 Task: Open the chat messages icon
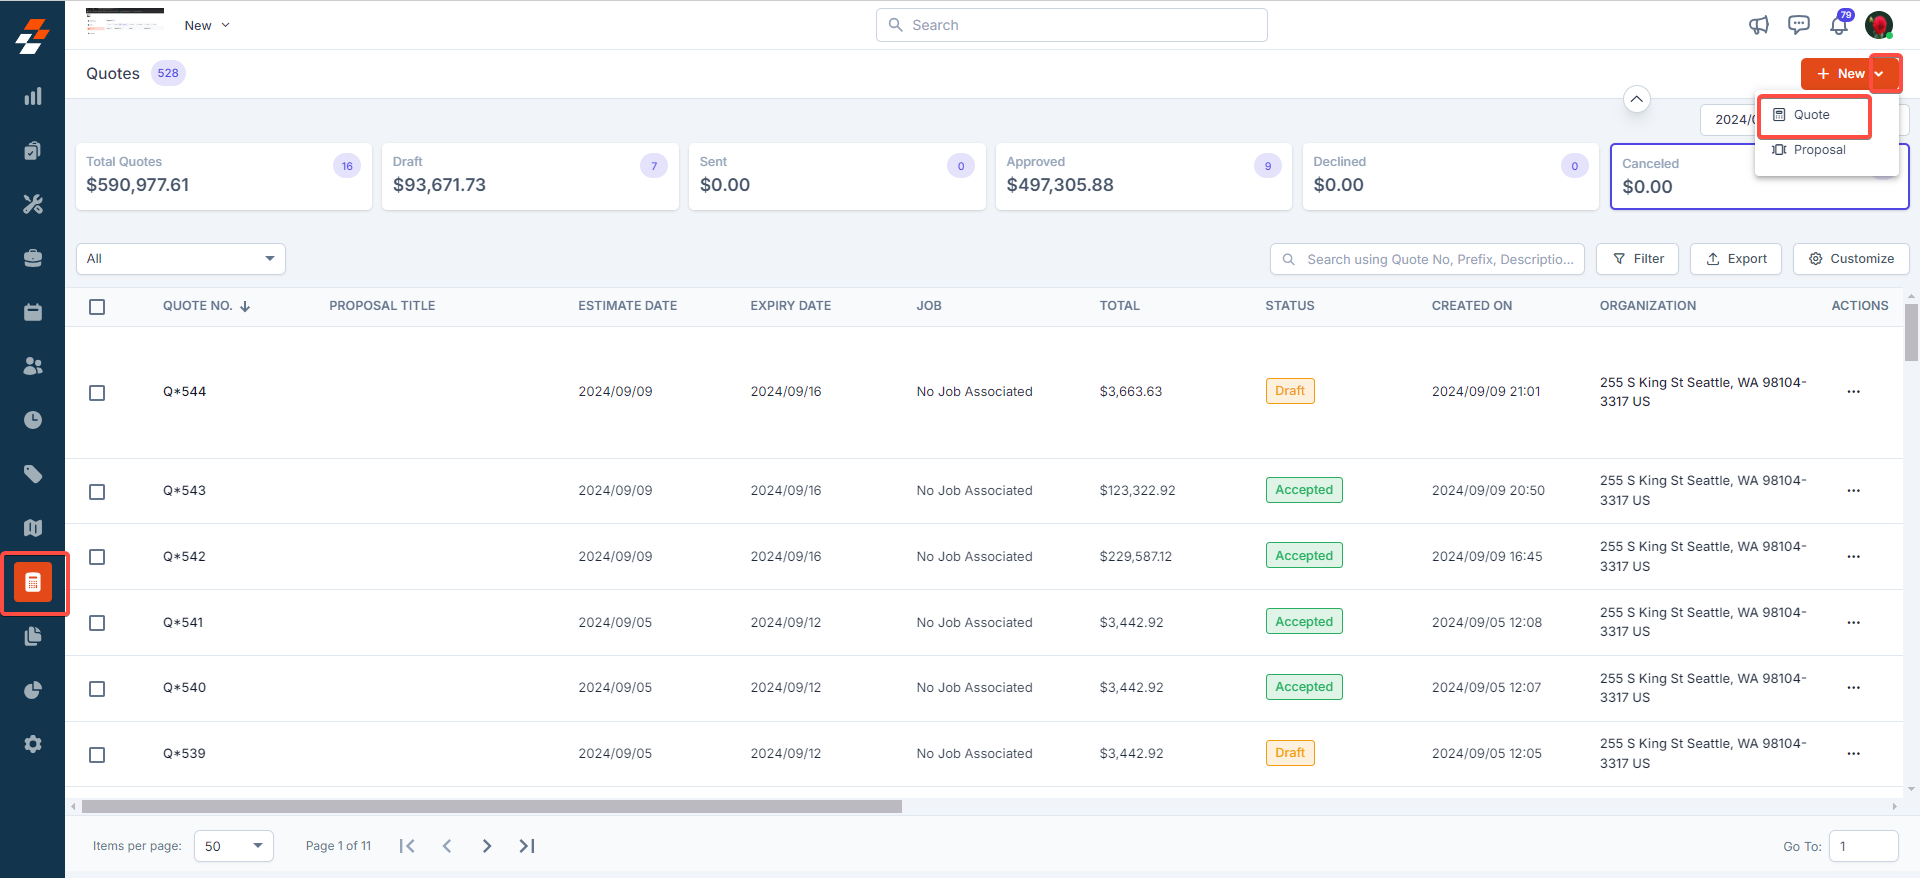click(x=1798, y=26)
